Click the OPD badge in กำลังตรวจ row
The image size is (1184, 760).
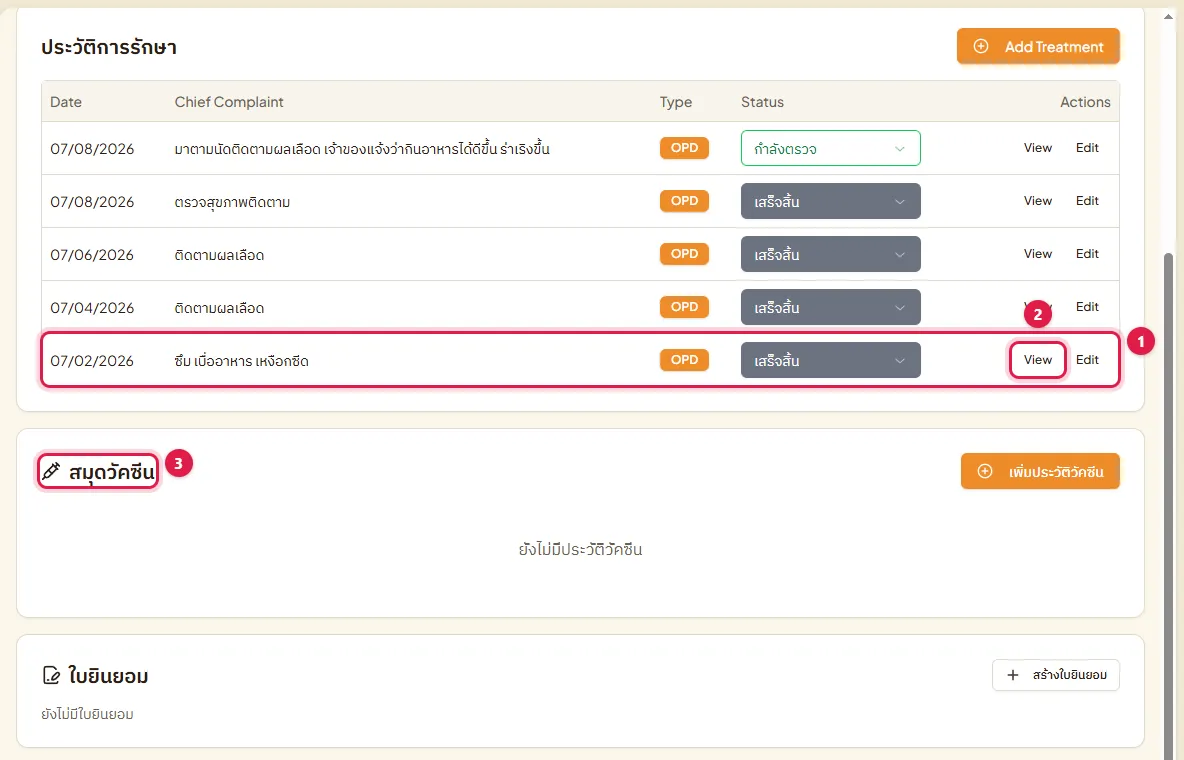point(684,148)
